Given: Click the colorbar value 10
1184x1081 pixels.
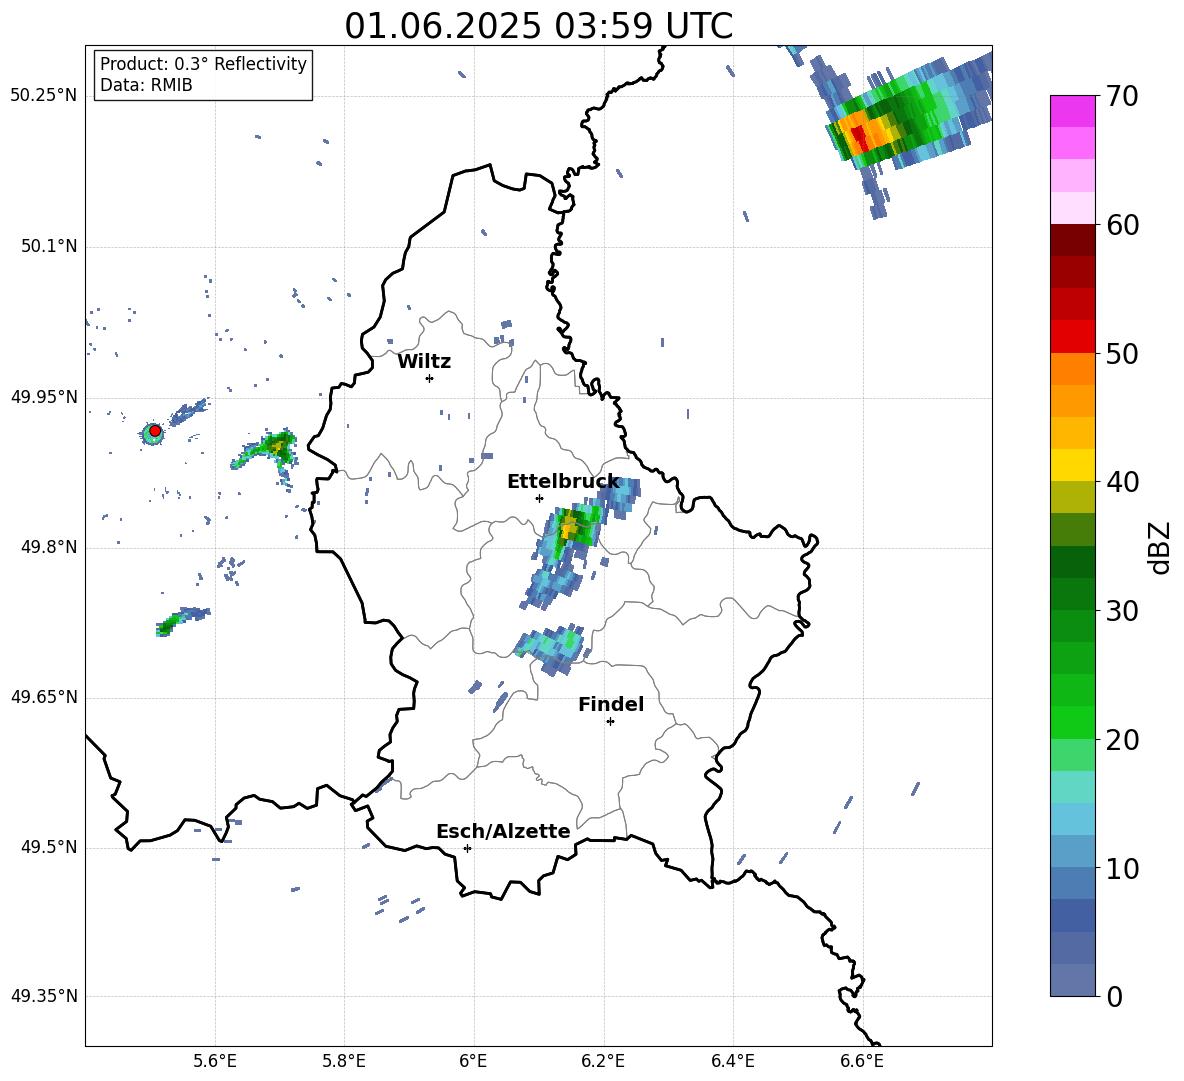Looking at the screenshot, I should coord(1122,868).
